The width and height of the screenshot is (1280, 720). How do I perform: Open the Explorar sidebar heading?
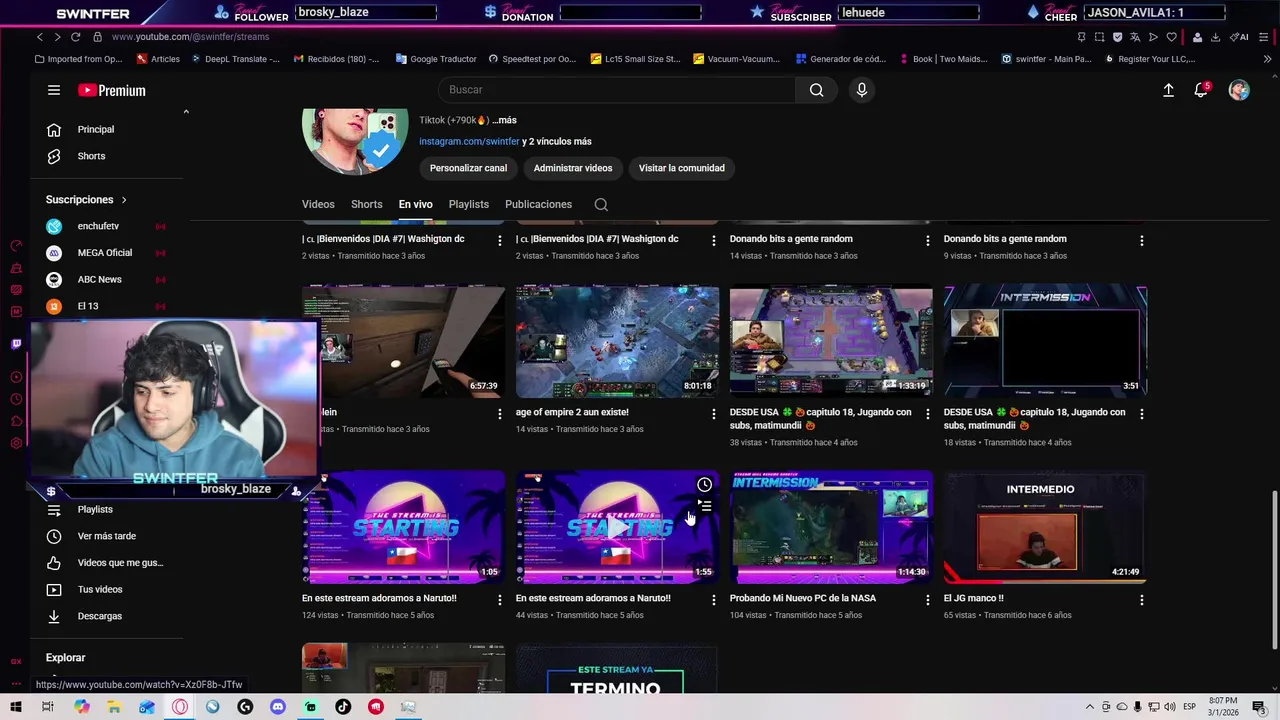pos(65,658)
